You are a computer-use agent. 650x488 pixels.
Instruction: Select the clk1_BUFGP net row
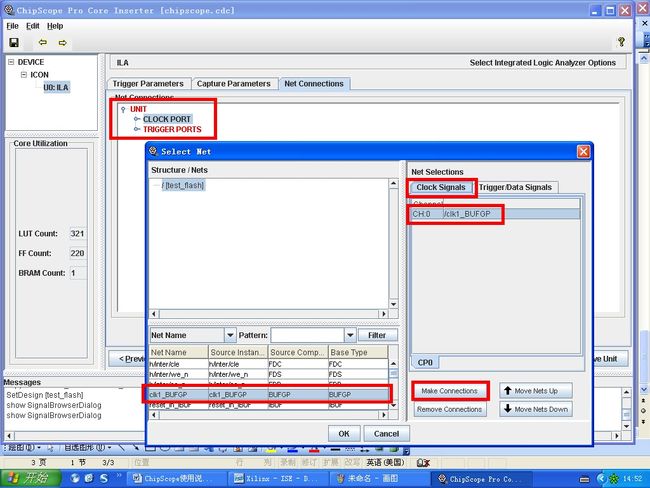pyautogui.click(x=268, y=394)
